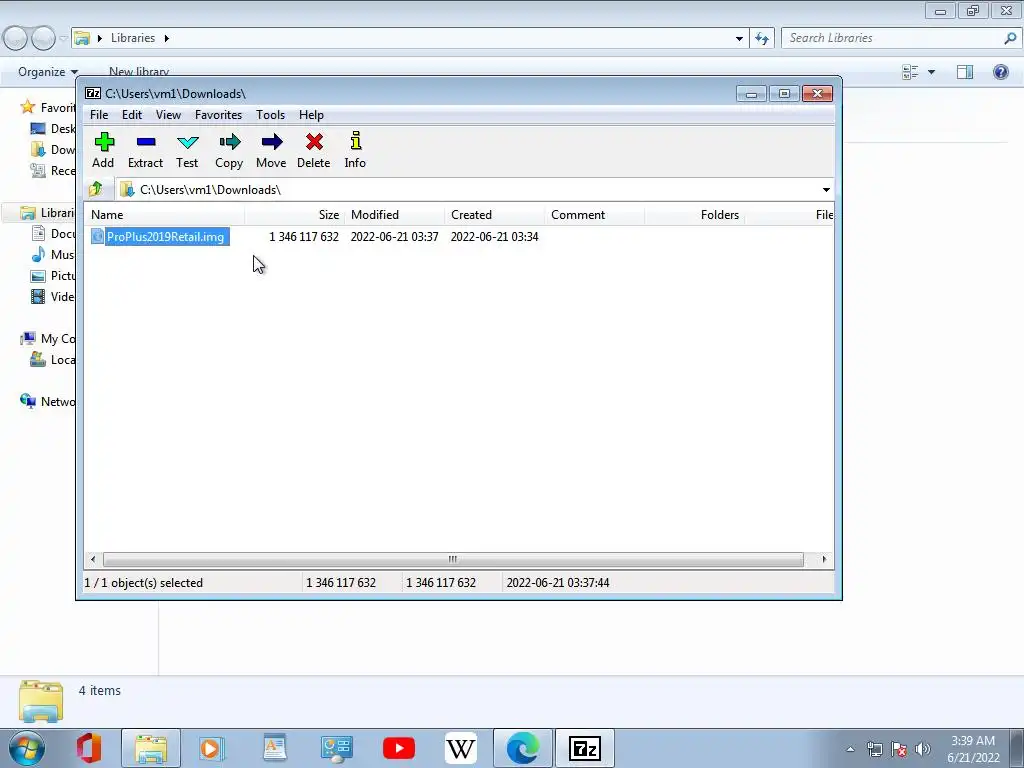The width and height of the screenshot is (1024, 768).
Task: Switch to Microsoft Edge in taskbar
Action: 522,748
